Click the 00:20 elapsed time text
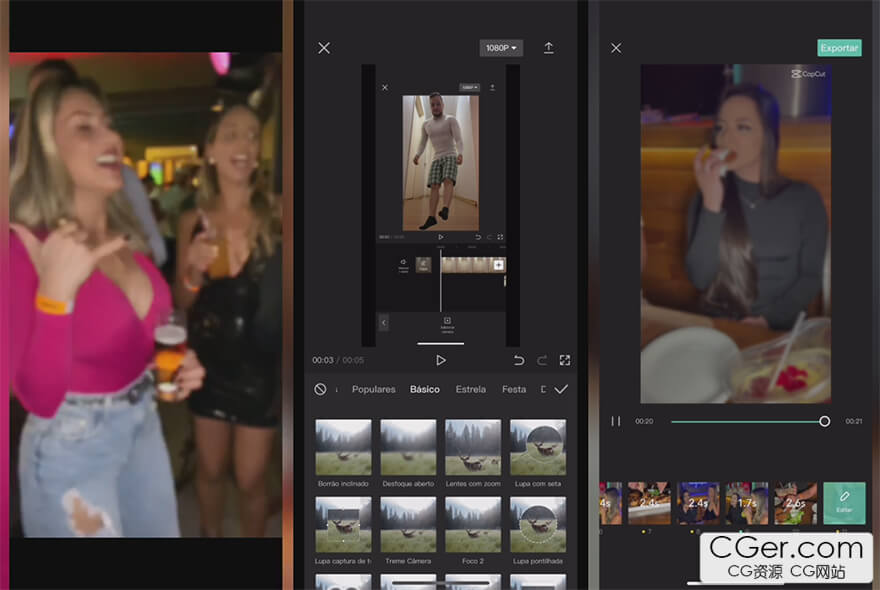 click(x=644, y=421)
